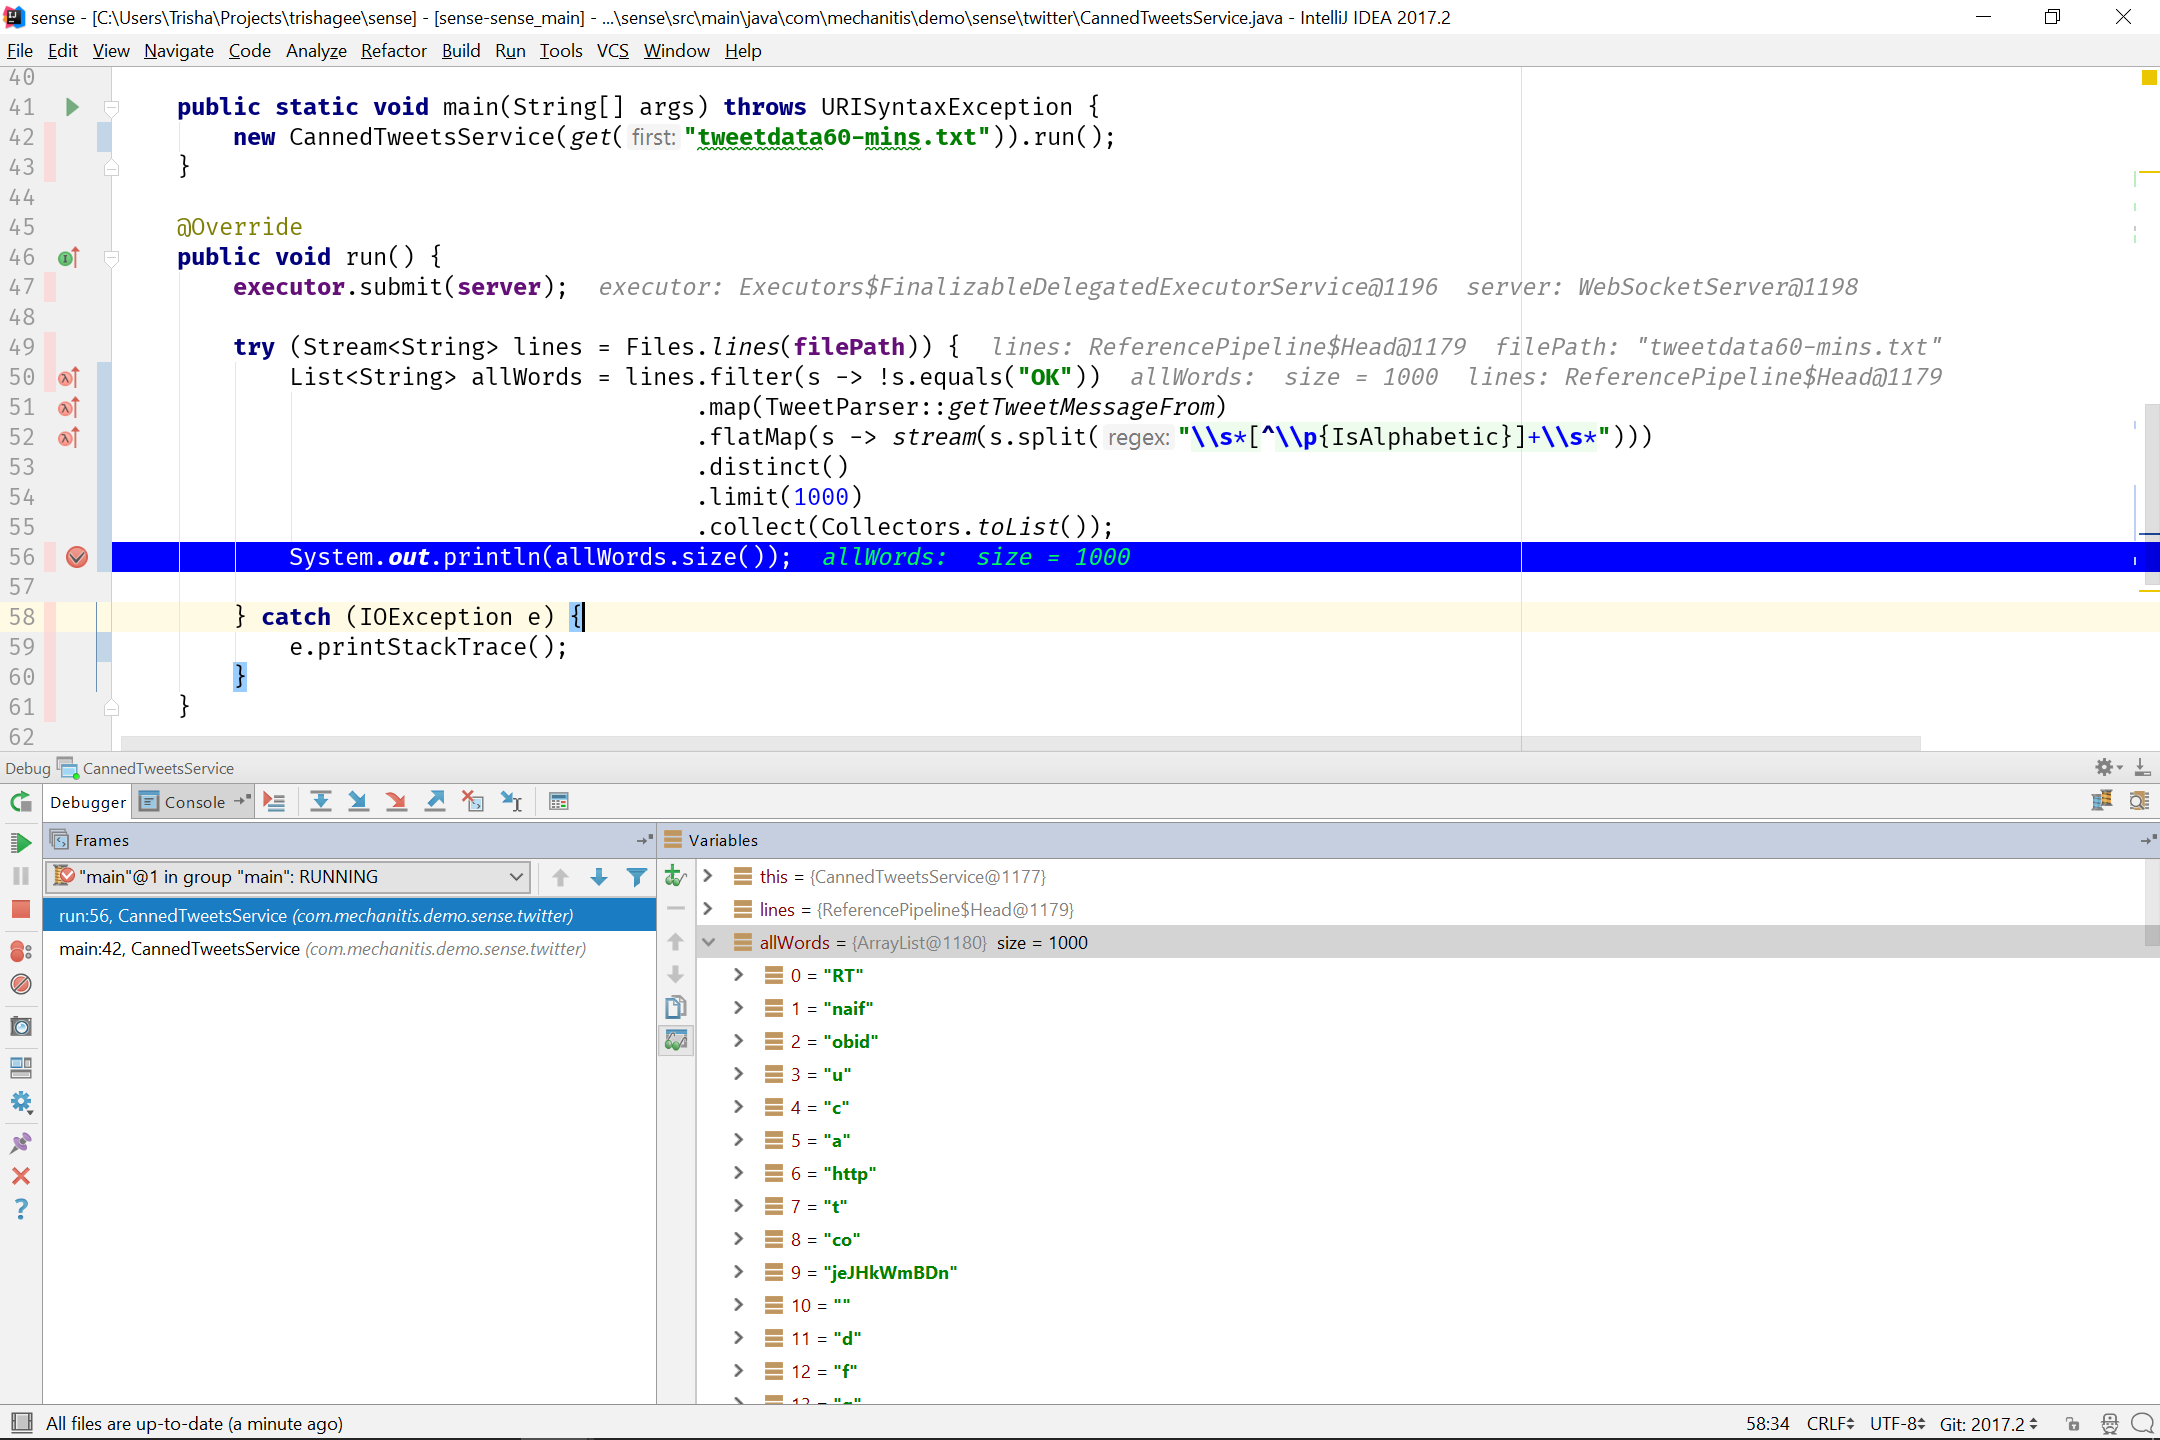Toggle Mute Breakpoints icon
This screenshot has height=1440, width=2160.
pos(21,985)
